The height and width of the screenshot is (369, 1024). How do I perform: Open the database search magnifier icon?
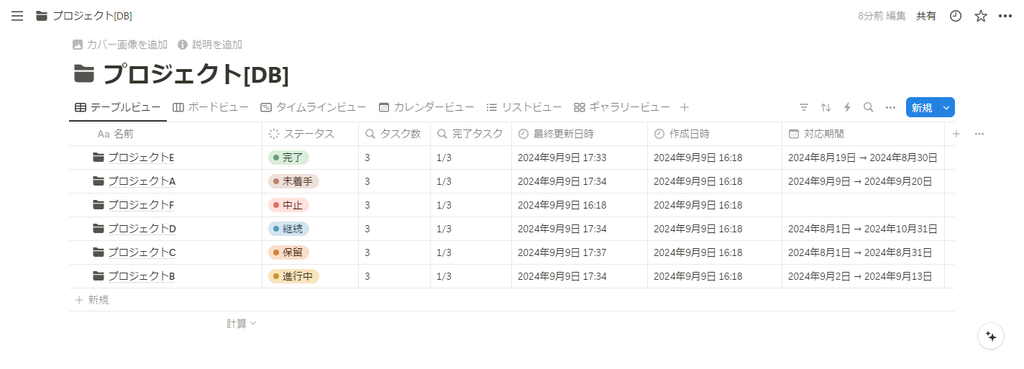tap(868, 107)
